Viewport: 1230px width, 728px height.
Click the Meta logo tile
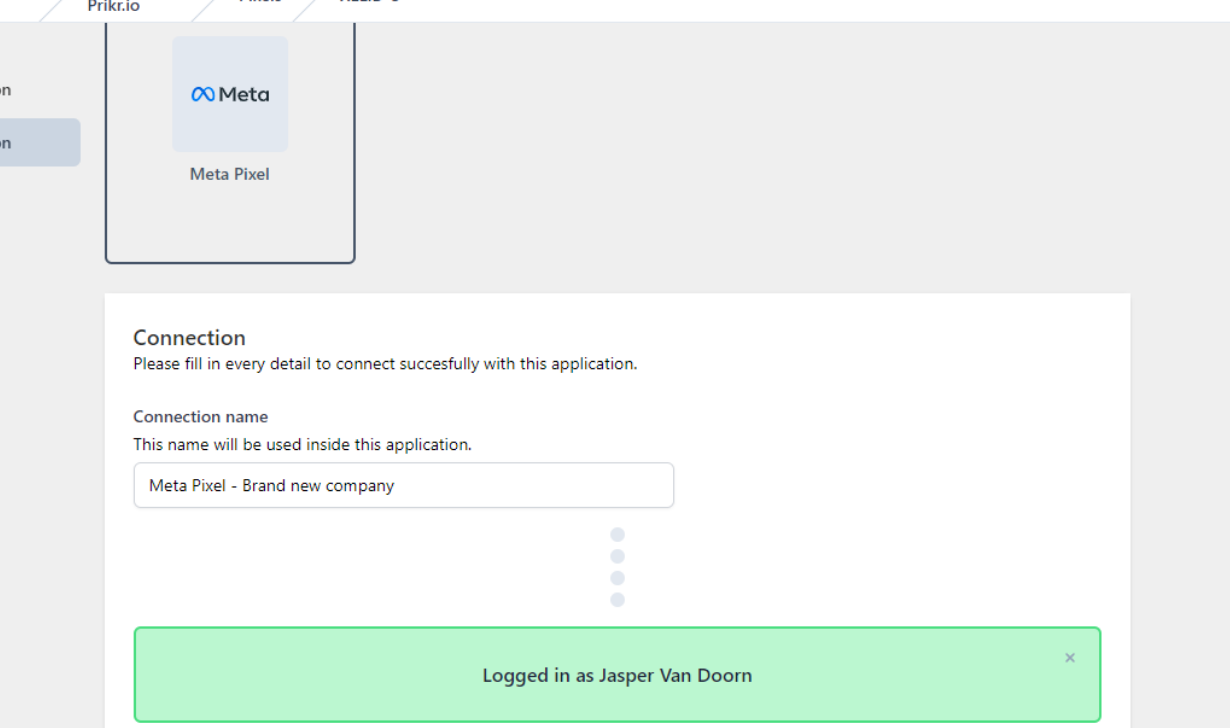[x=230, y=94]
